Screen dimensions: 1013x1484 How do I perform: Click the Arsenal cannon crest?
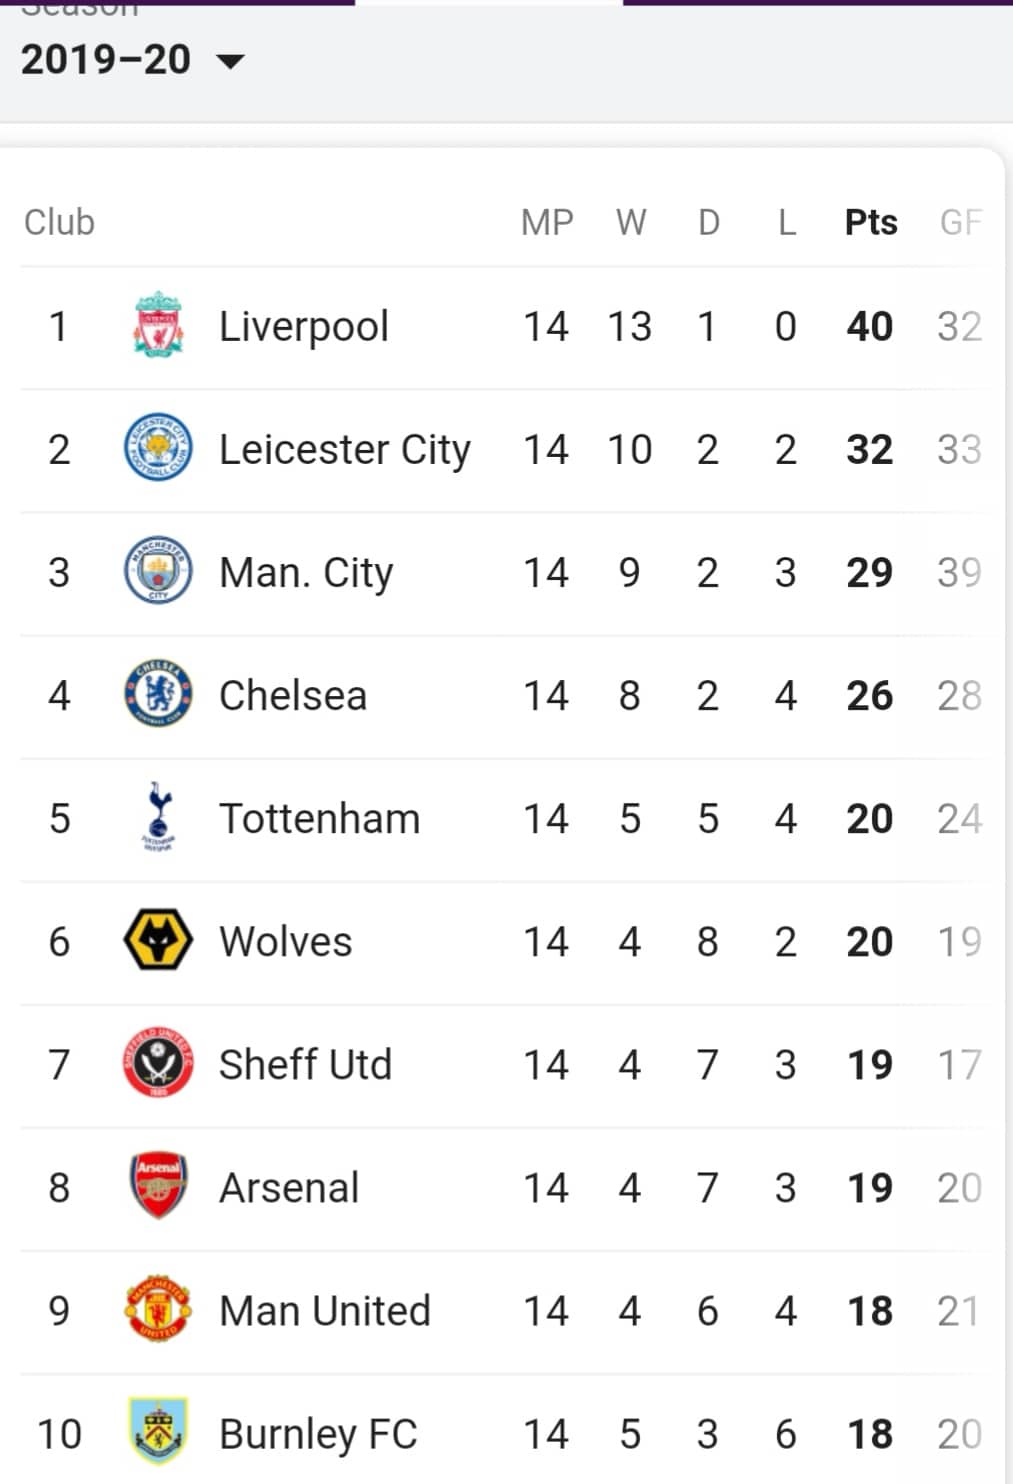click(x=158, y=1186)
